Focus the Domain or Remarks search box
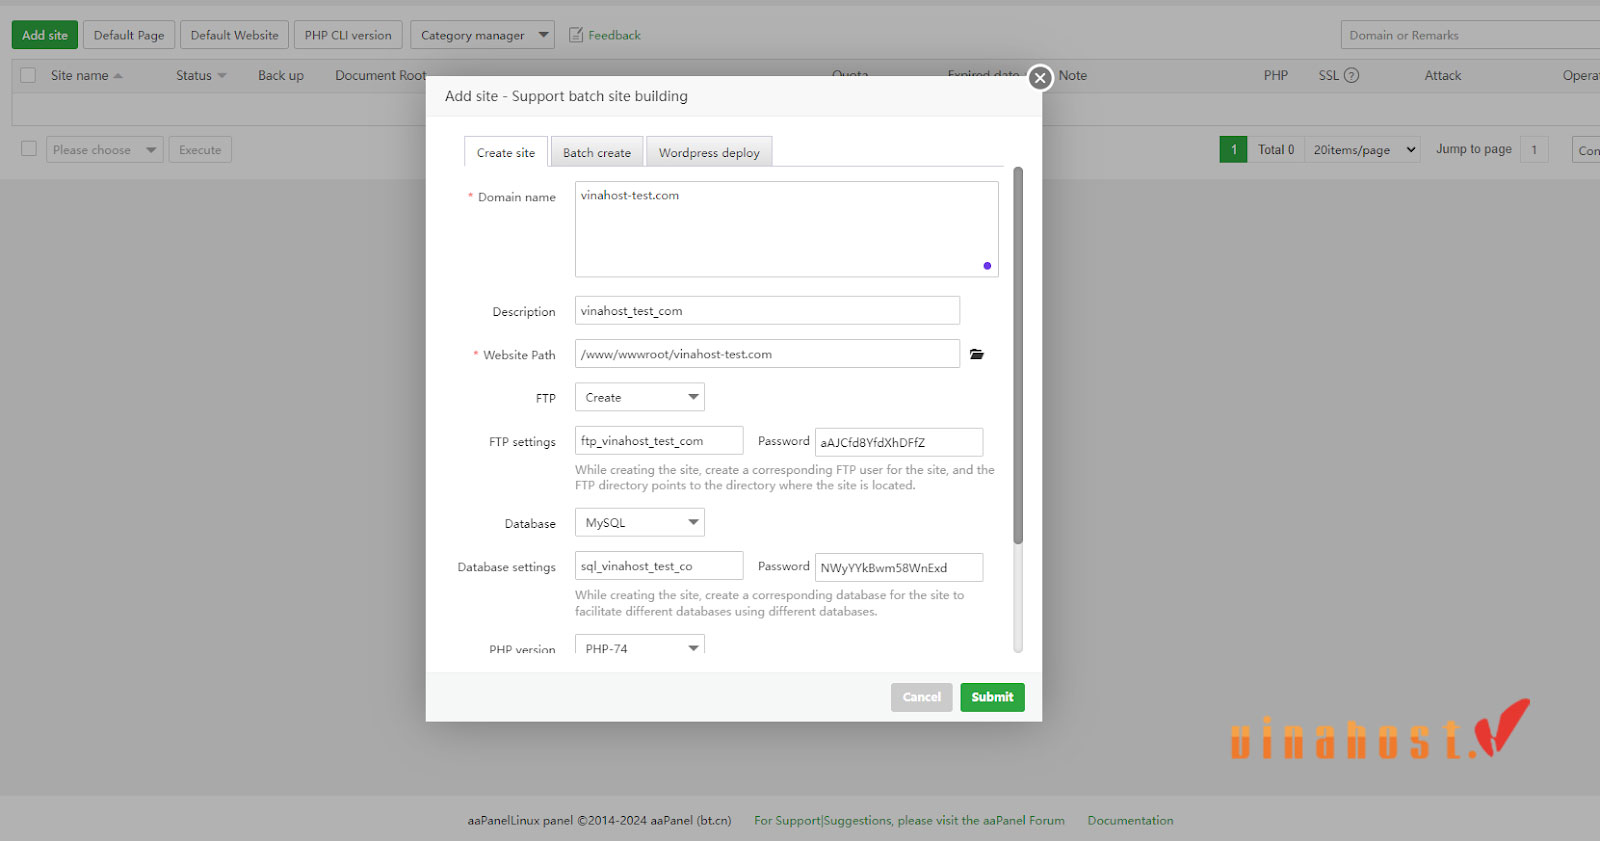This screenshot has width=1600, height=841. click(1470, 35)
